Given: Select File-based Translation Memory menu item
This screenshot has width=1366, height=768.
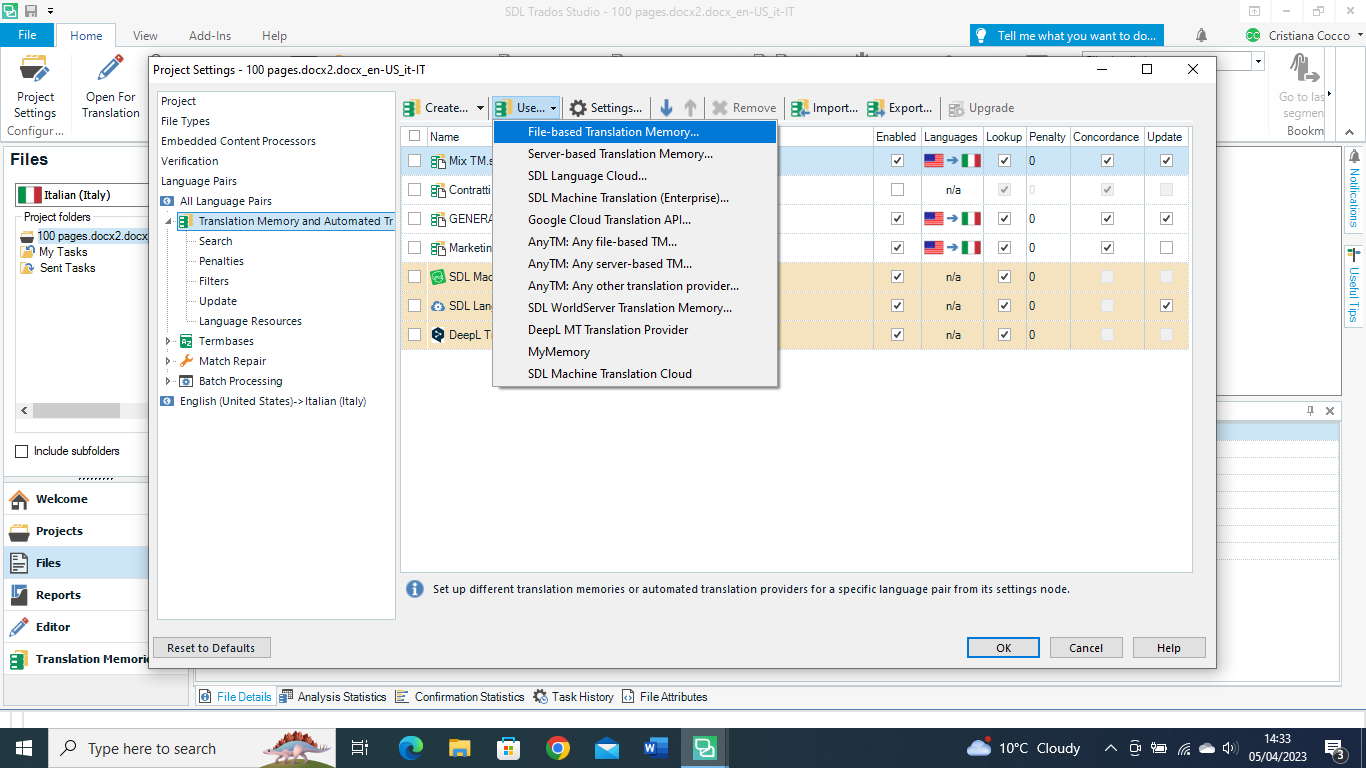Looking at the screenshot, I should [613, 132].
